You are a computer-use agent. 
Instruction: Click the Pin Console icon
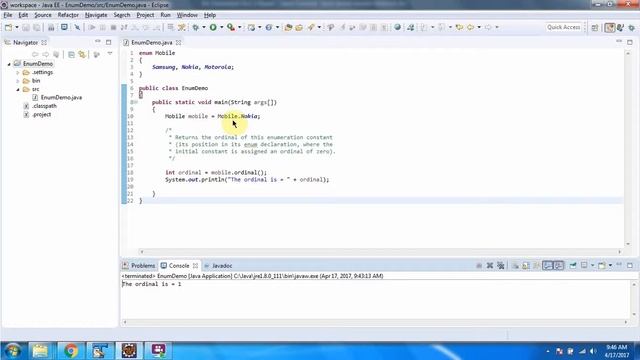573,265
